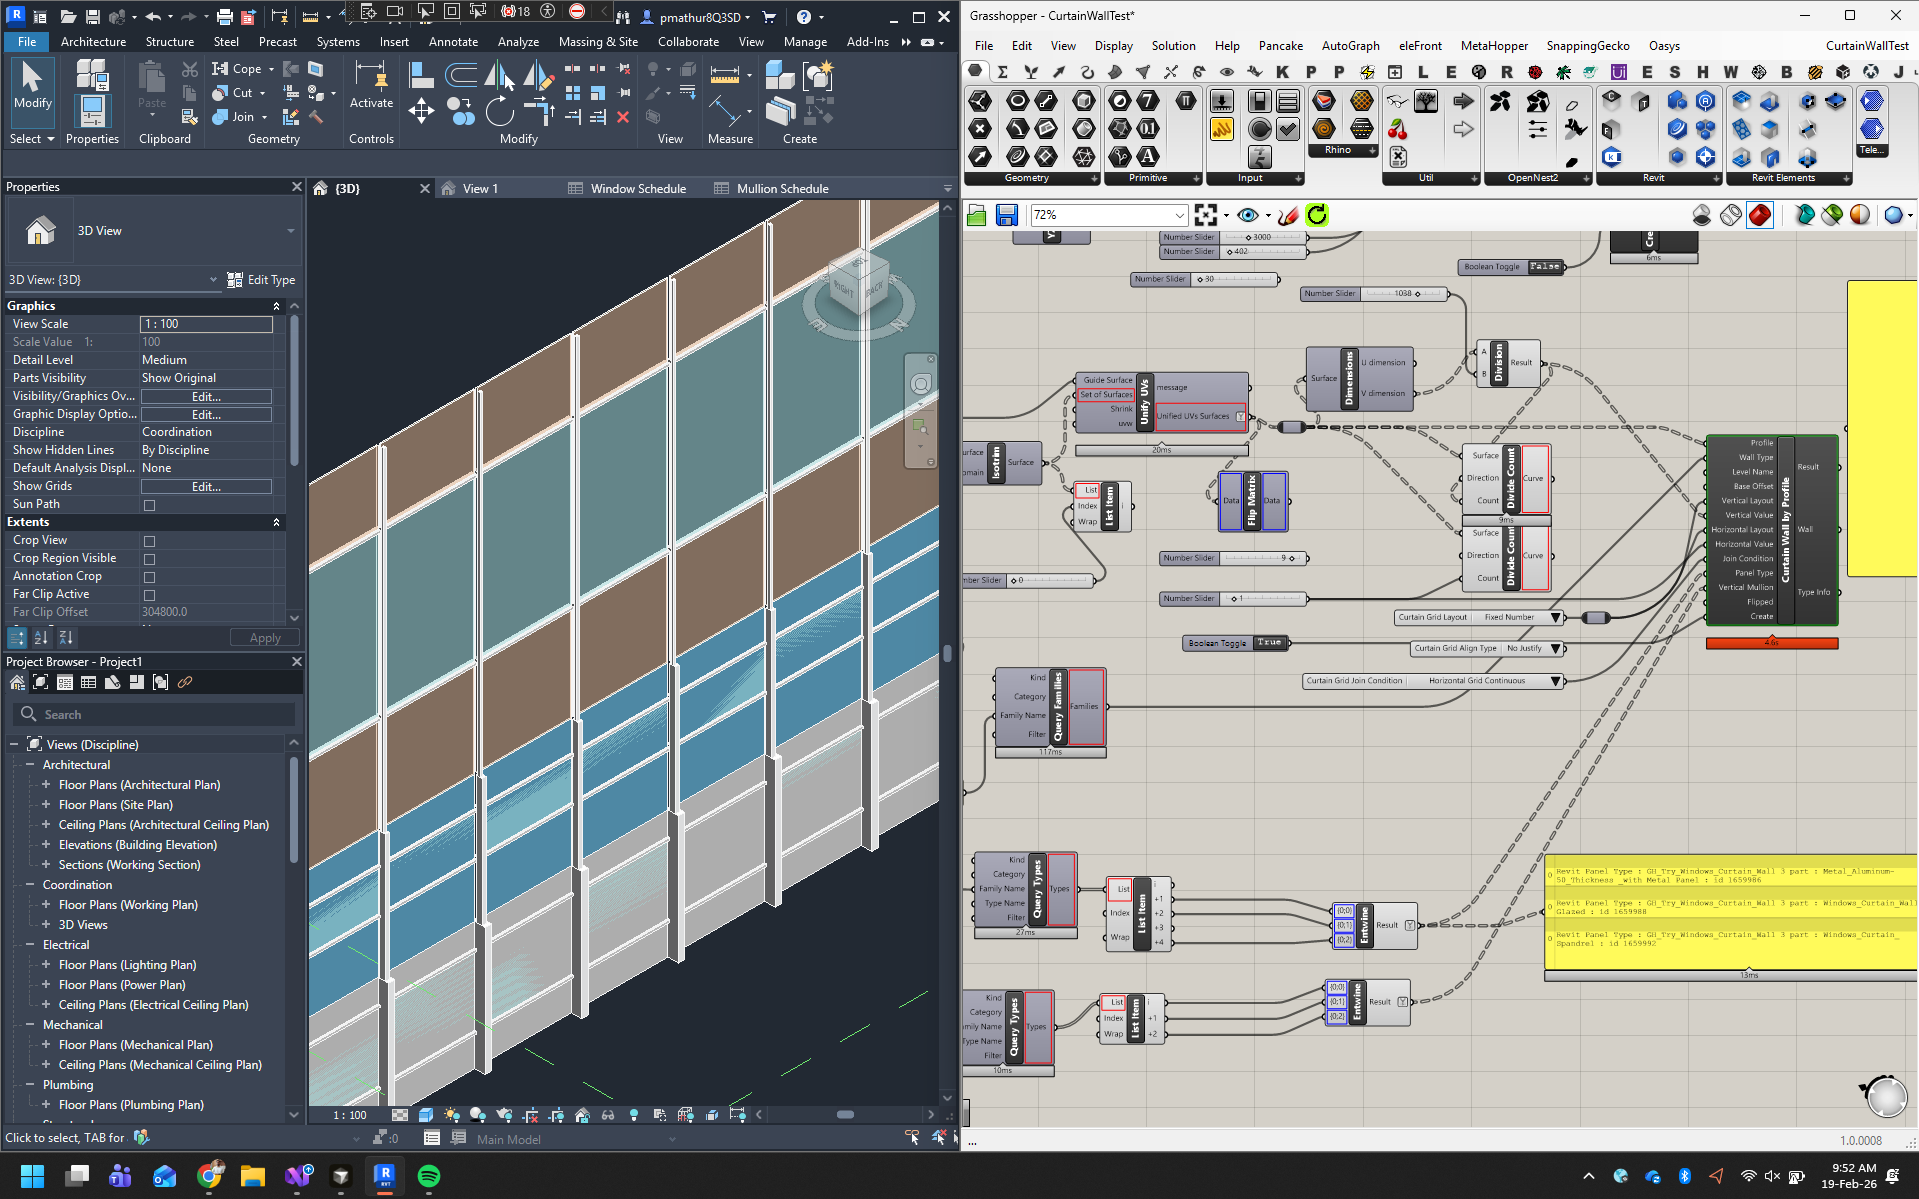Tick the Crop Region Visible checkbox
The height and width of the screenshot is (1199, 1919).
click(x=150, y=559)
